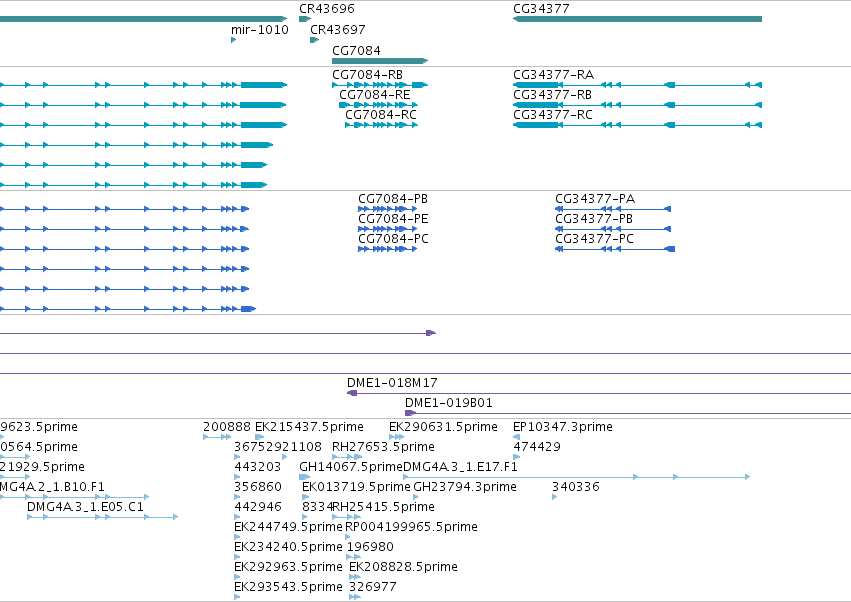Screen dimensions: 851x602
Task: Select CG34377-PA protein feature
Action: pyautogui.click(x=613, y=209)
